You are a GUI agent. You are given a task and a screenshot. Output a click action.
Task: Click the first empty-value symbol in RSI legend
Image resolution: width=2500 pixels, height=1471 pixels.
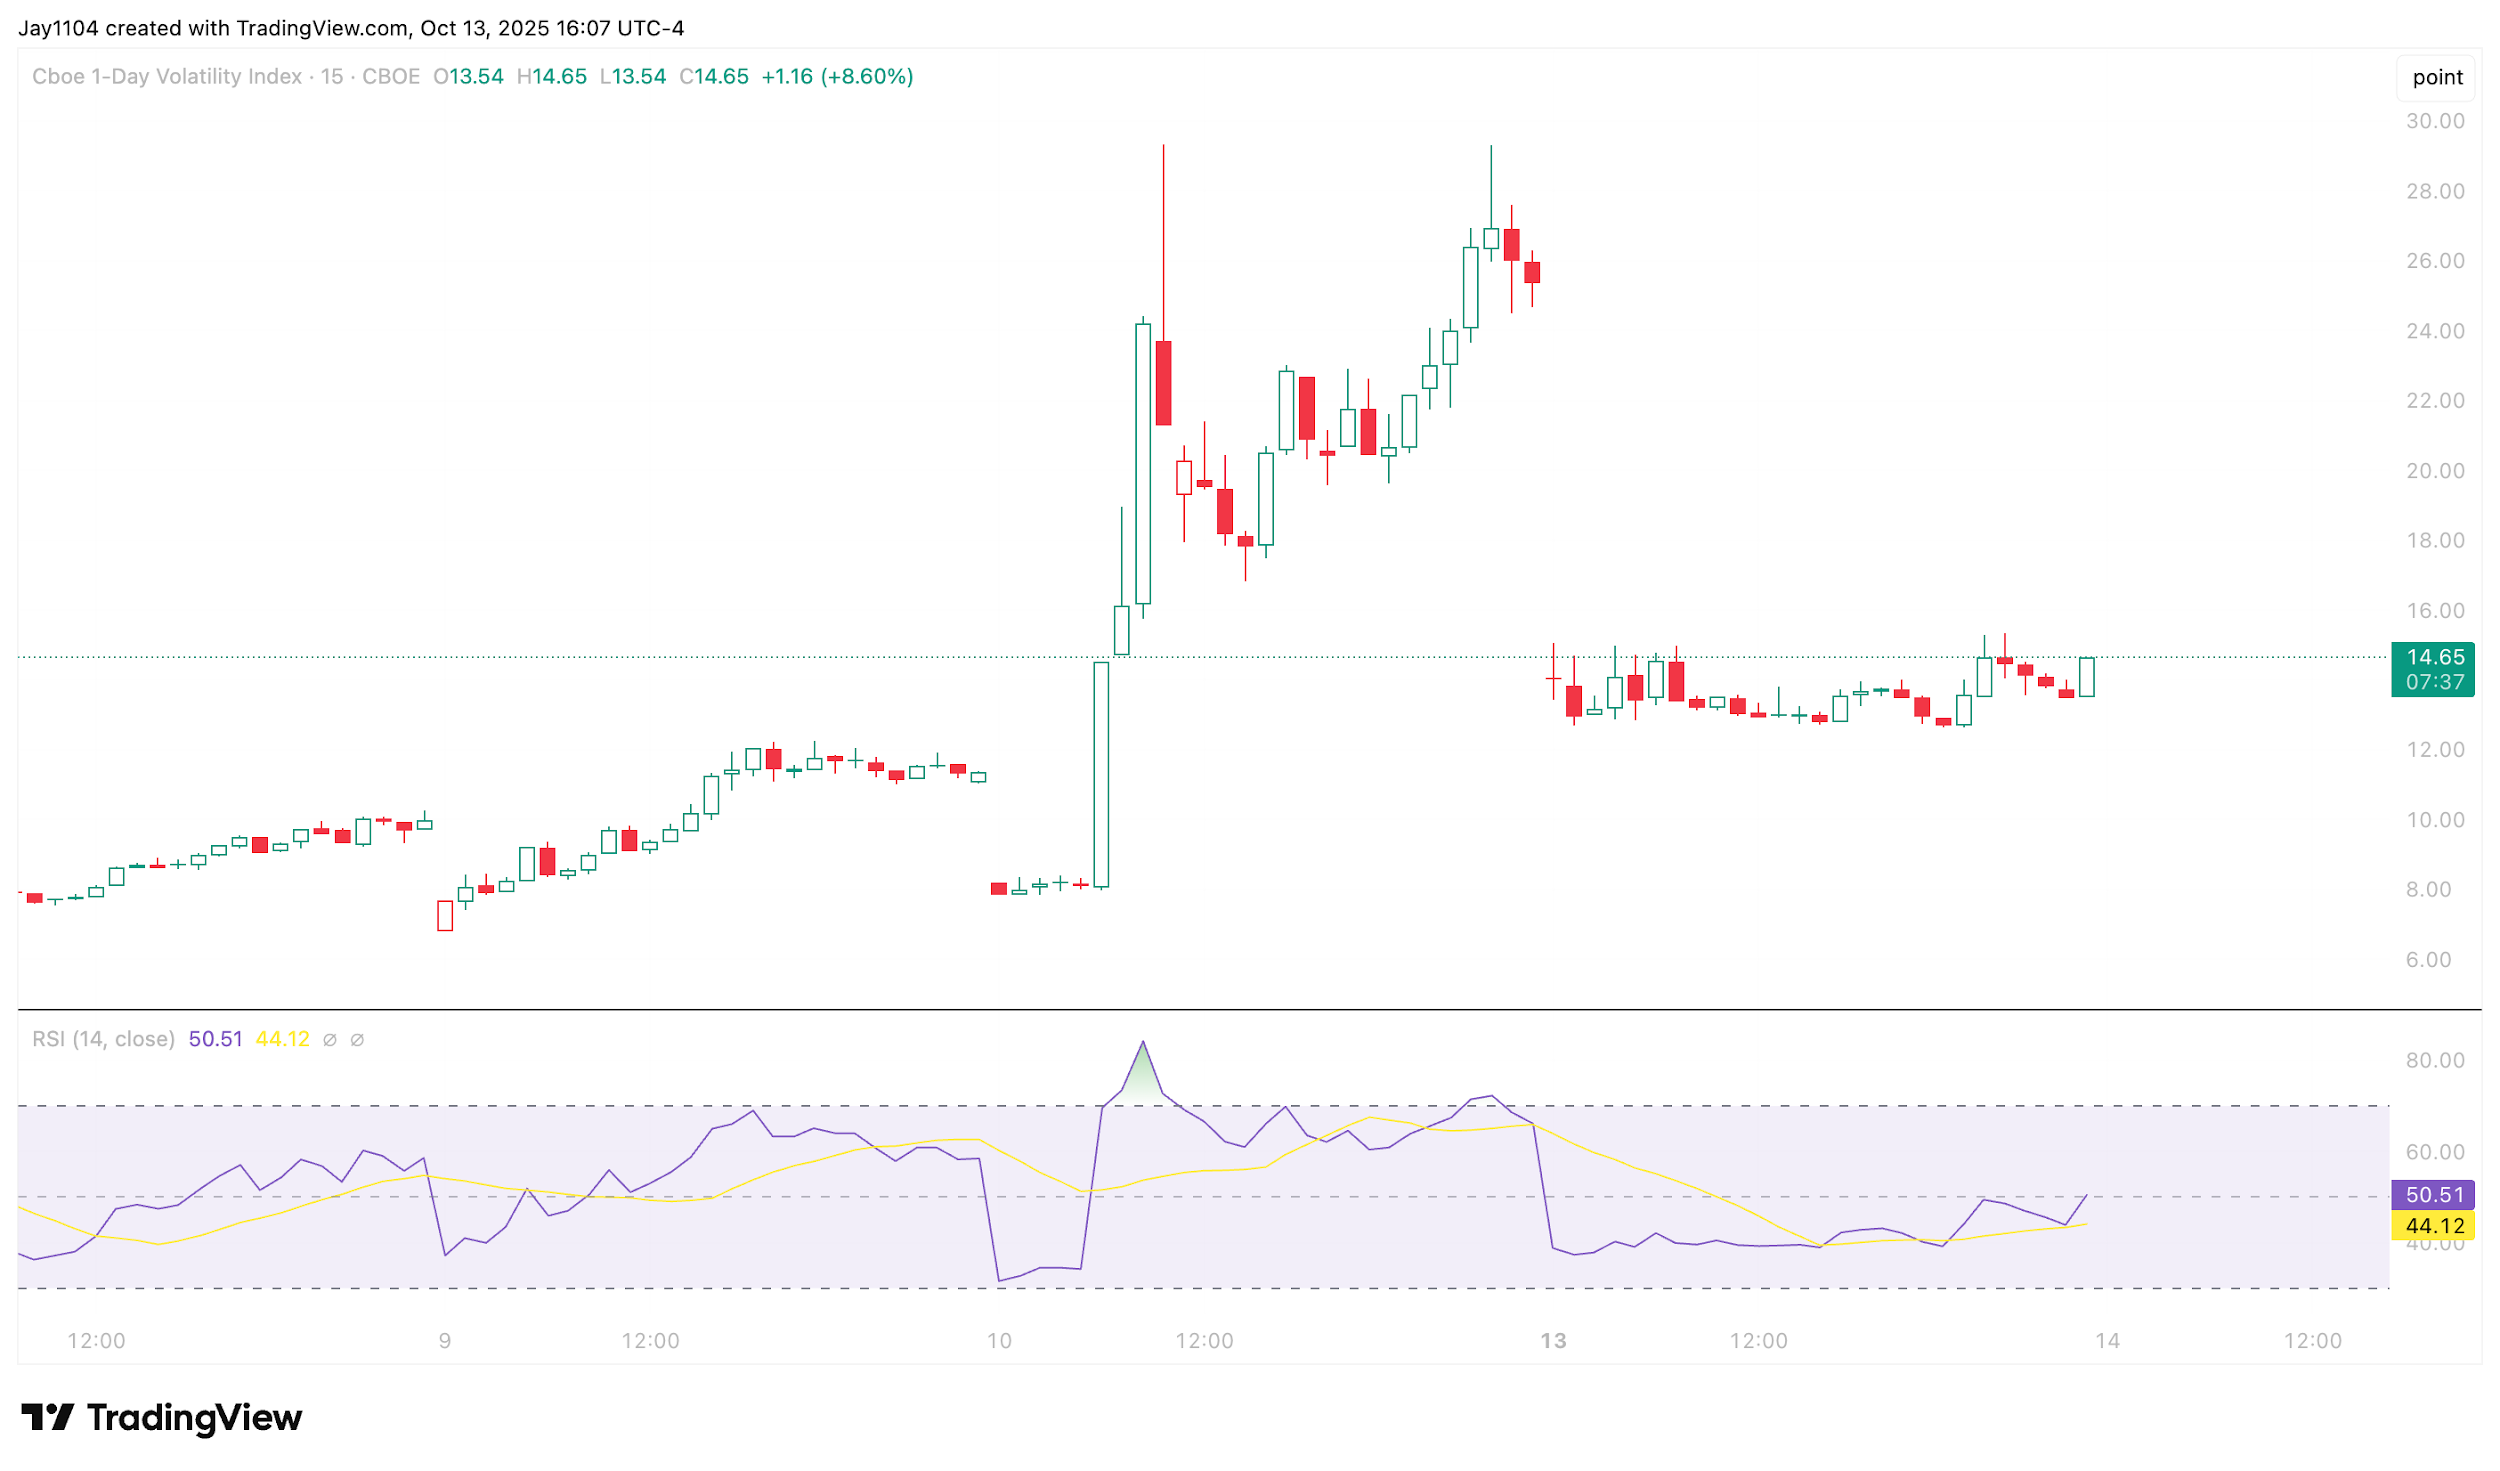[x=330, y=1040]
